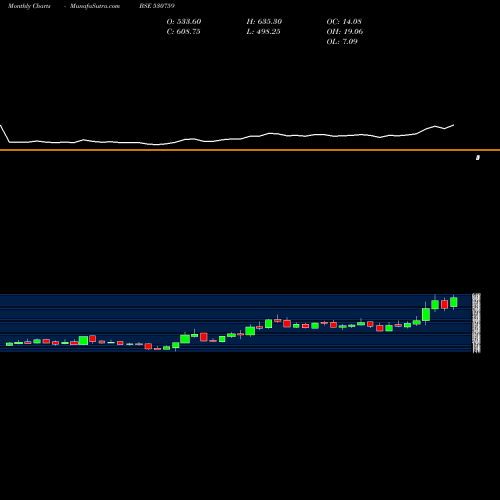Select the low value 'L: 498.25'

pyautogui.click(x=263, y=32)
